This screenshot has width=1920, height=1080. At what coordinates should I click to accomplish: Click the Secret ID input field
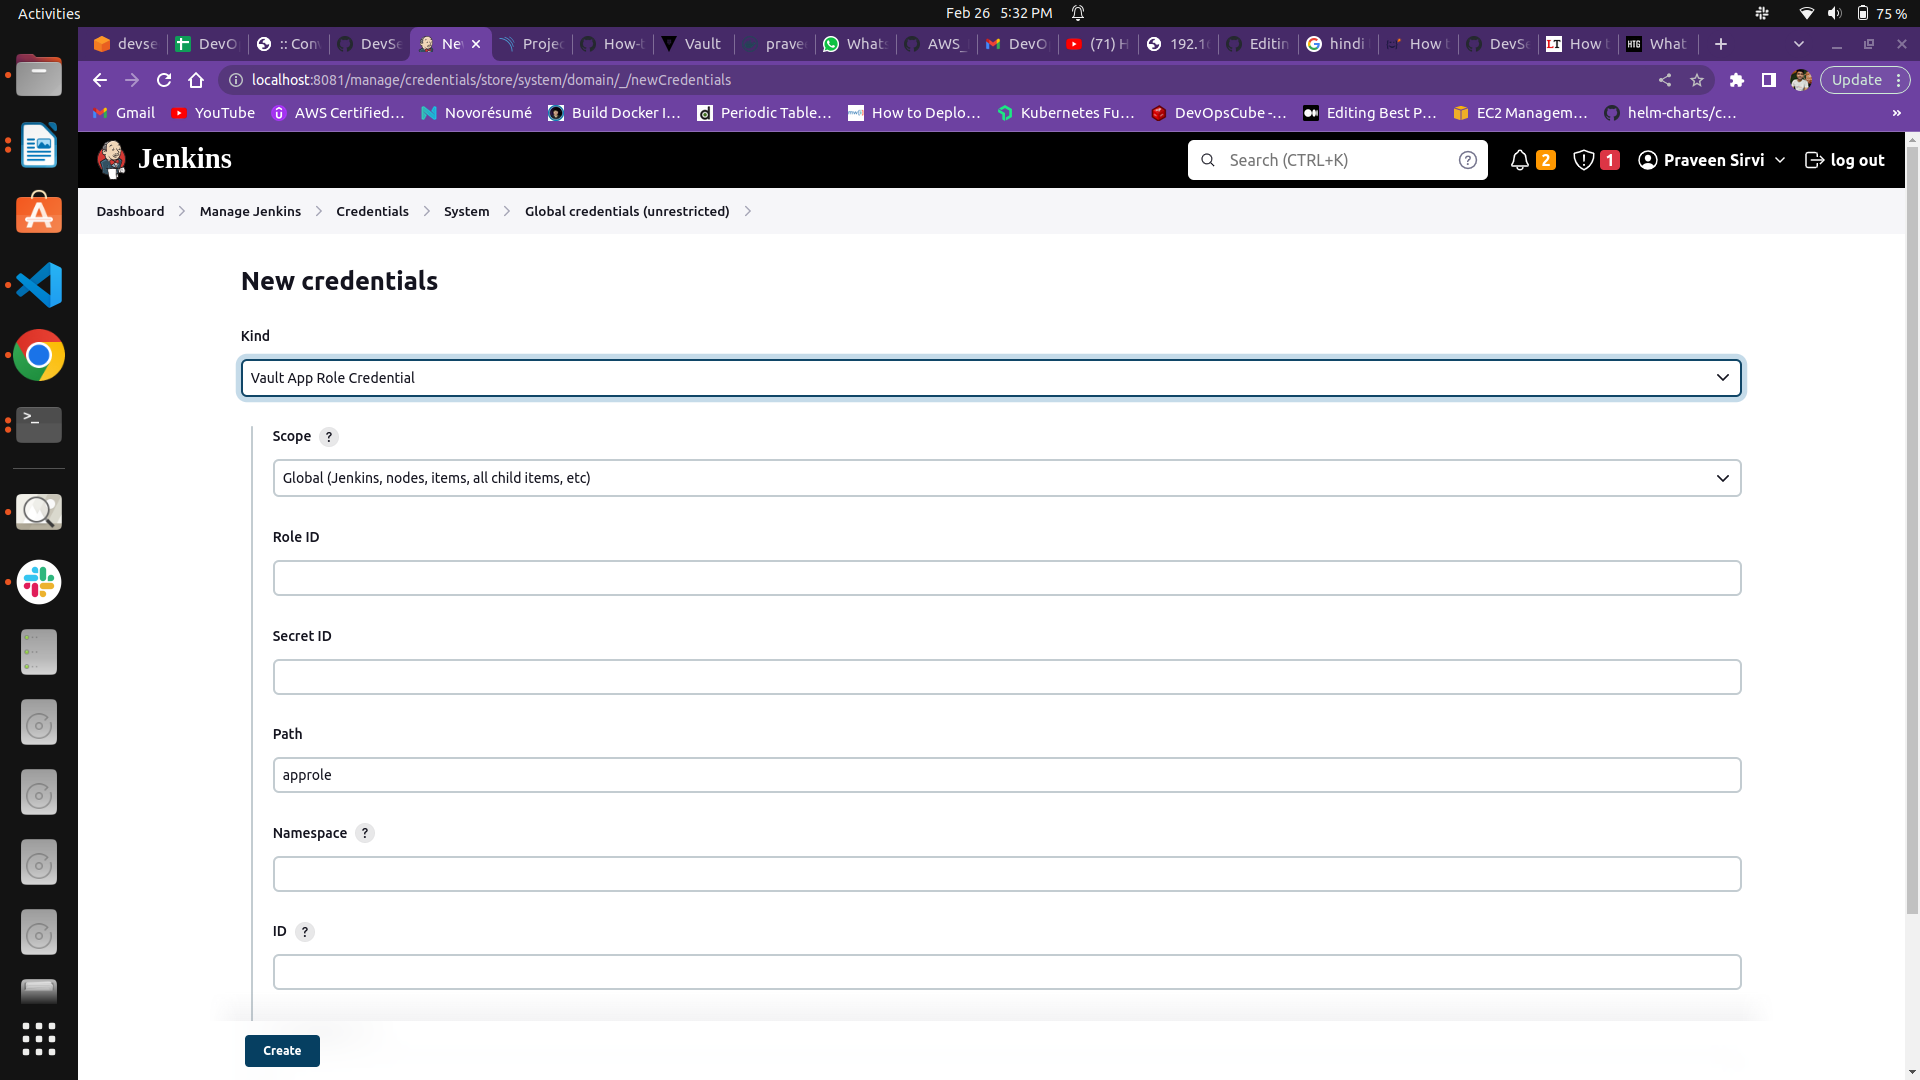[x=1007, y=677]
